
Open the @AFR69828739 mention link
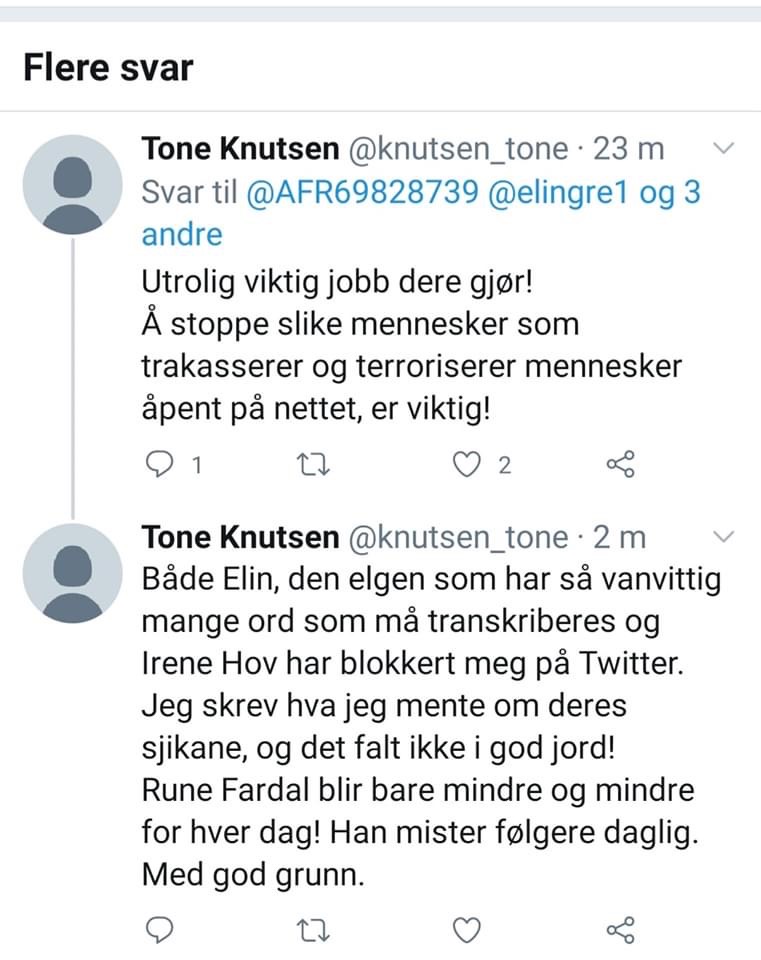pos(362,192)
